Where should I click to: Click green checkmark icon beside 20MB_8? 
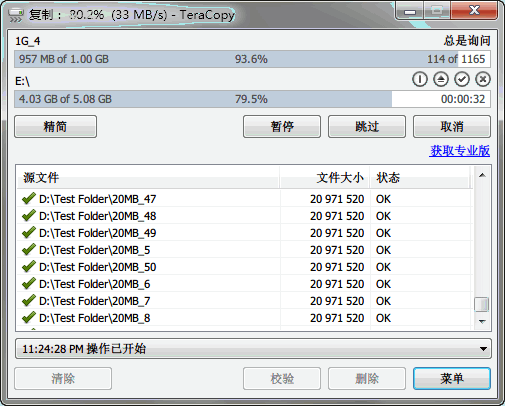pos(29,318)
